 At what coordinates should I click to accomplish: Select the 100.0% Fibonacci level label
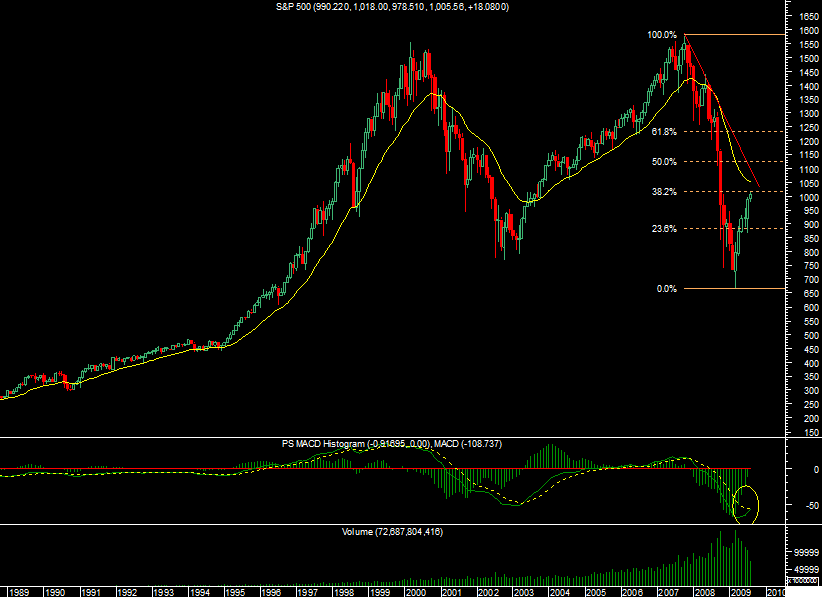(662, 35)
